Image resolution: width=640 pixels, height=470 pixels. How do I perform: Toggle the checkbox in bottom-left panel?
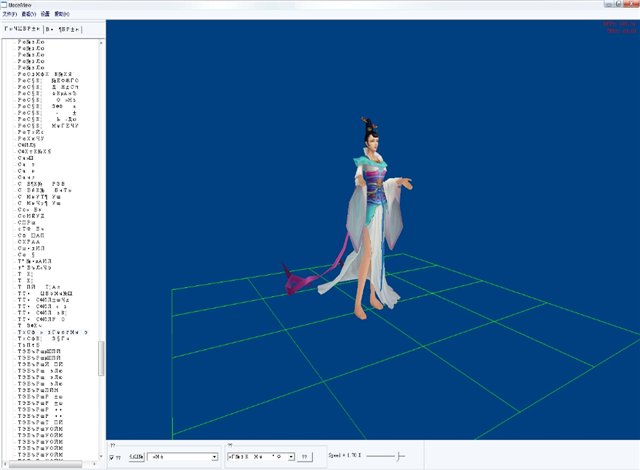pyautogui.click(x=112, y=458)
